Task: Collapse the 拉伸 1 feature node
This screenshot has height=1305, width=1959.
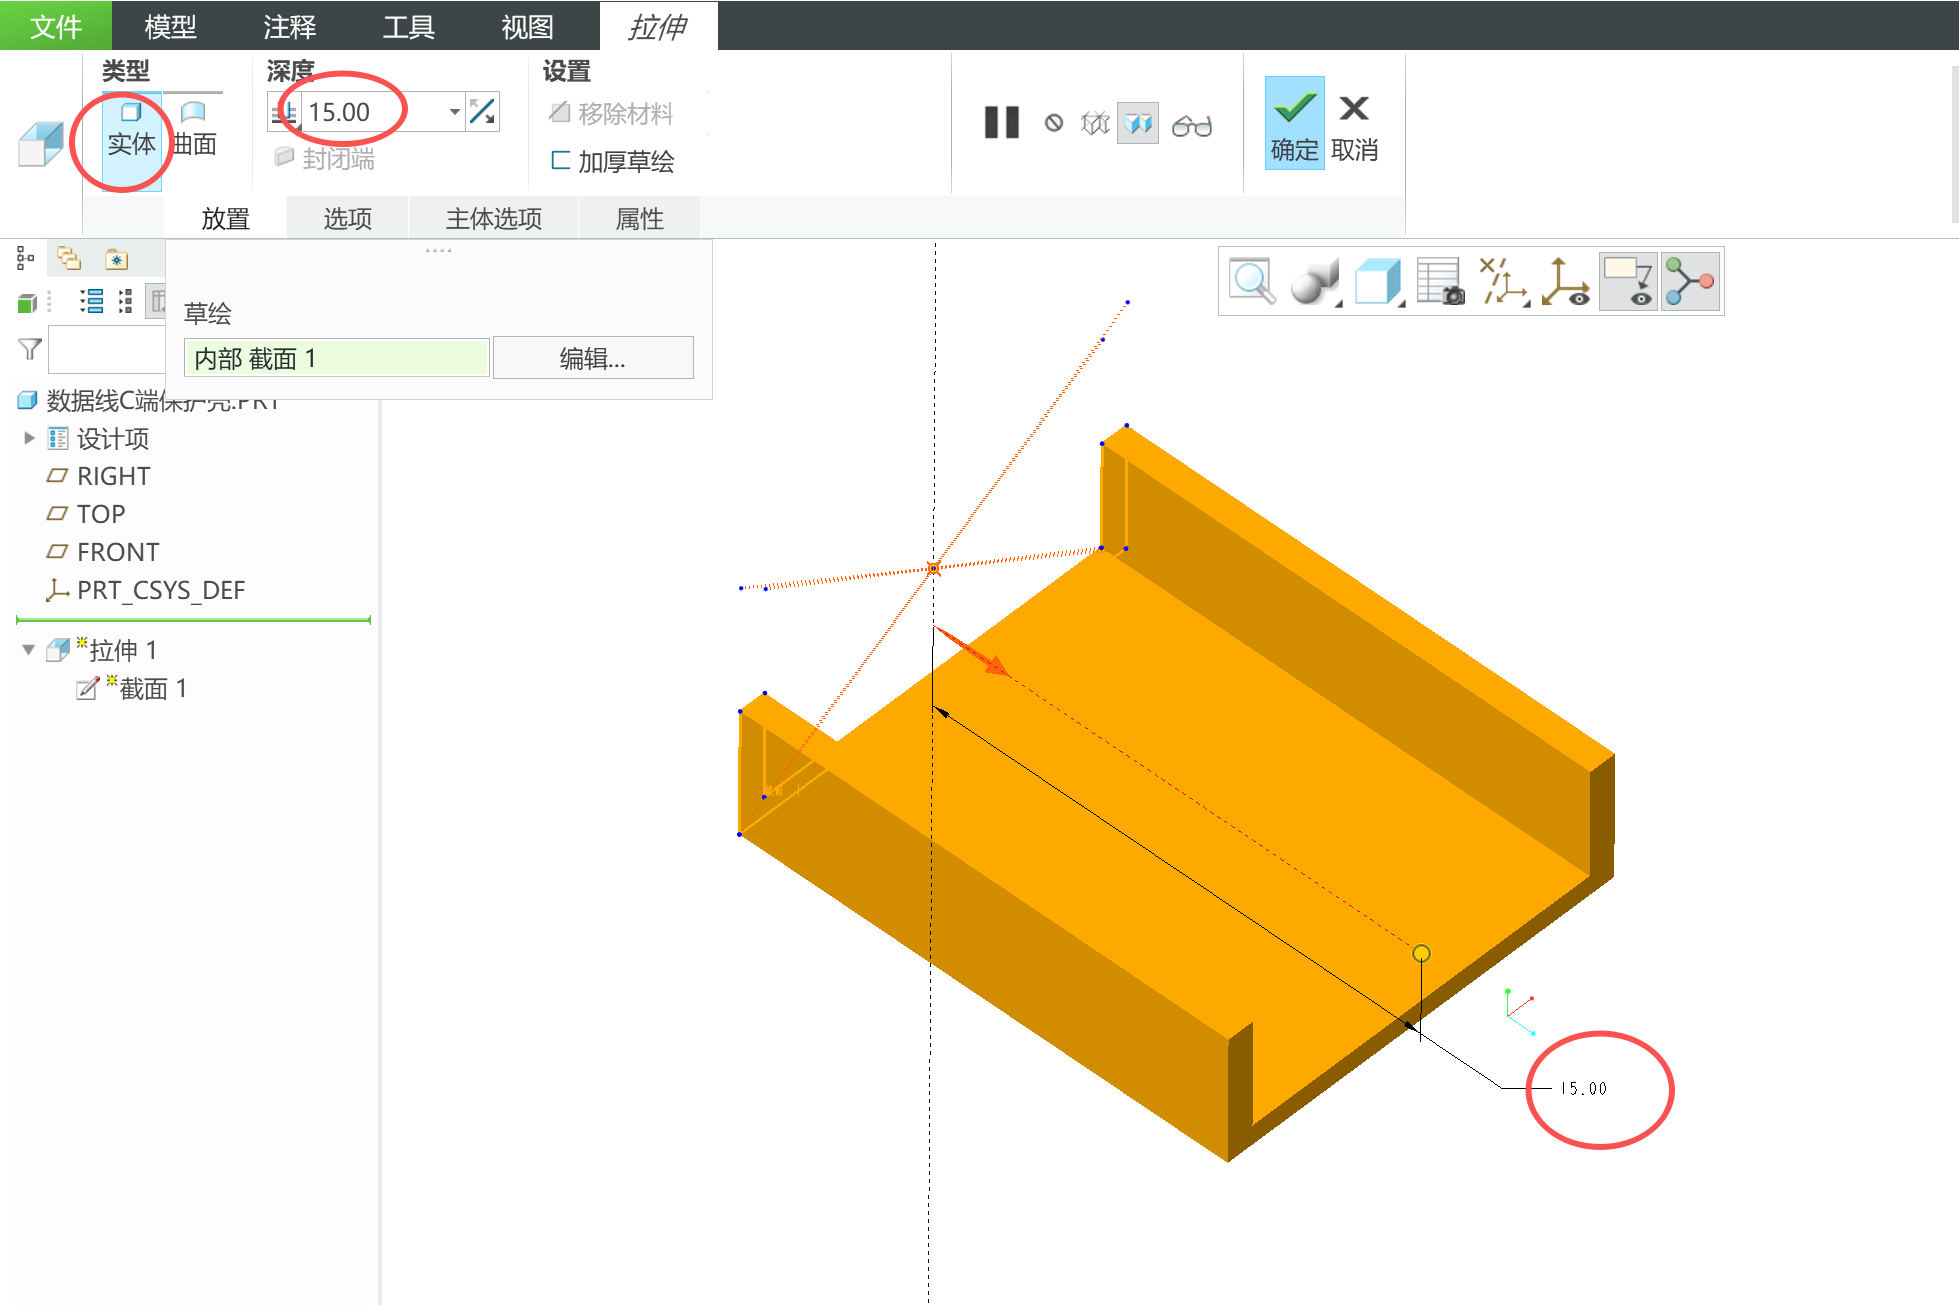Action: coord(28,650)
